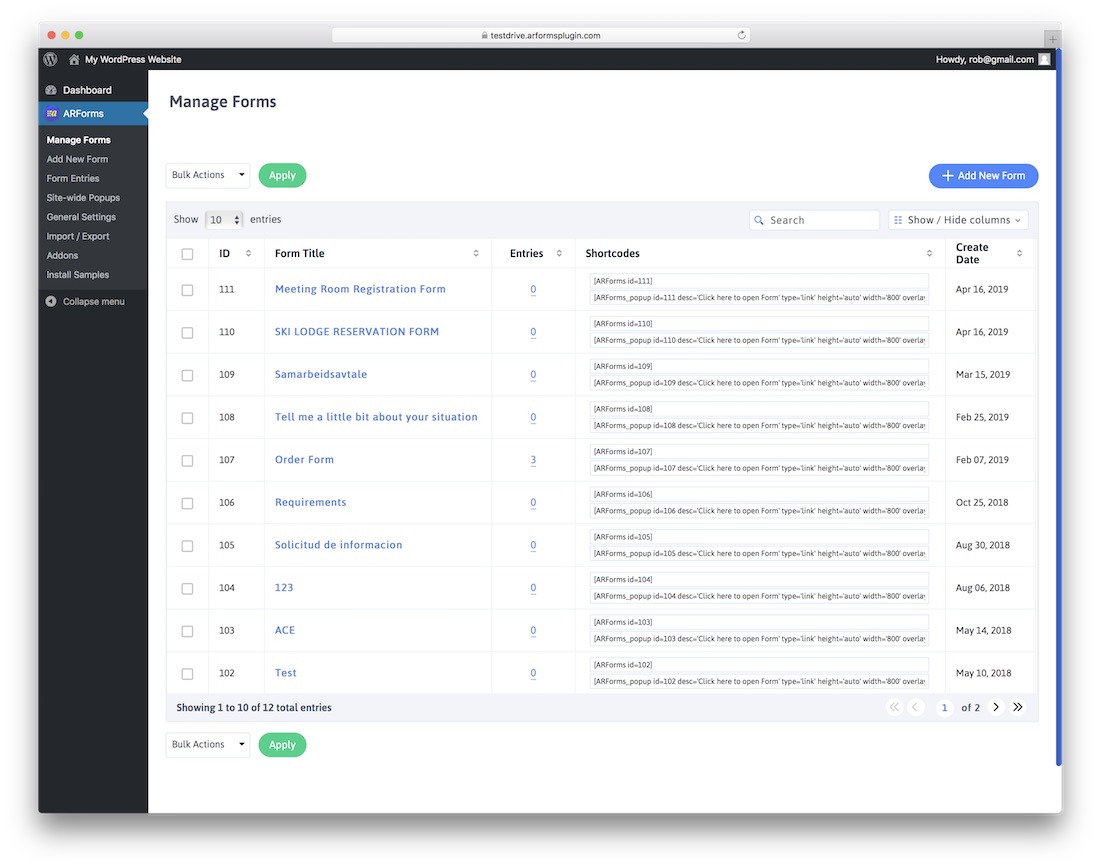Click into the Search input field
This screenshot has width=1100, height=868.
tap(814, 220)
